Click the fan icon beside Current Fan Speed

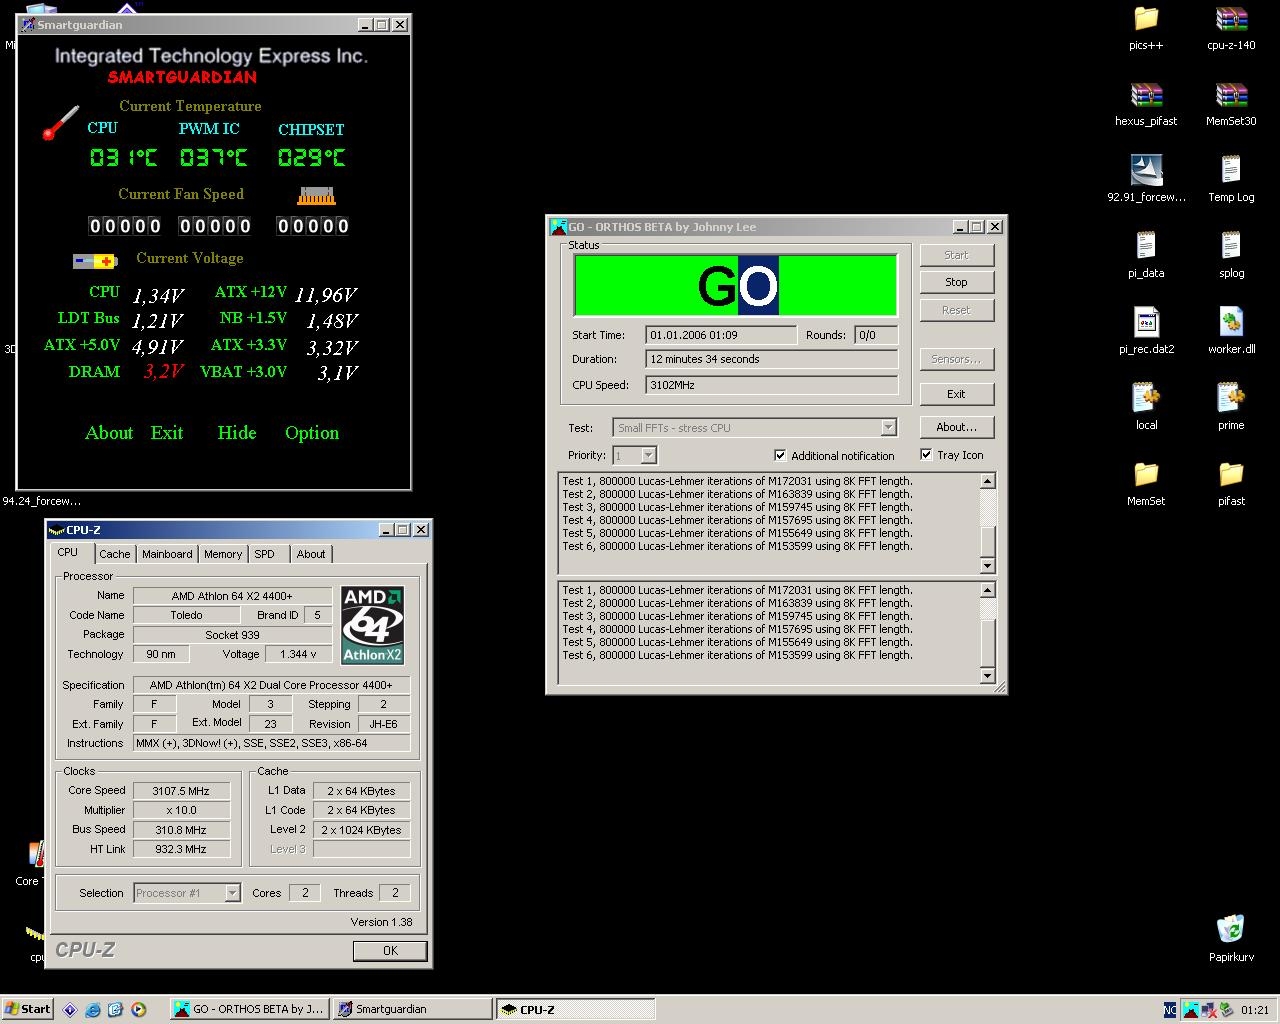point(316,195)
